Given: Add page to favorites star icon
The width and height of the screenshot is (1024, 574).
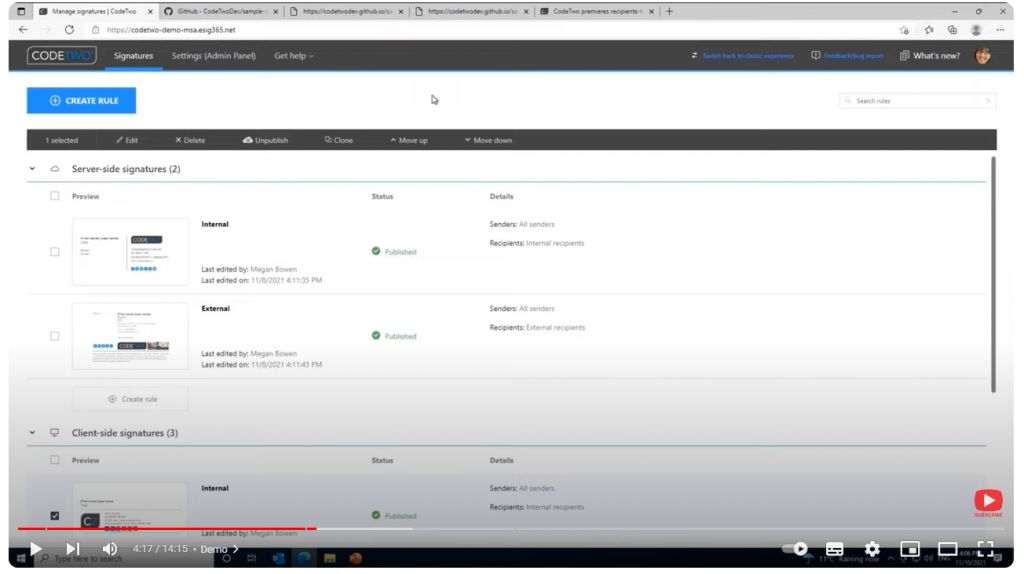Looking at the screenshot, I should click(x=904, y=30).
